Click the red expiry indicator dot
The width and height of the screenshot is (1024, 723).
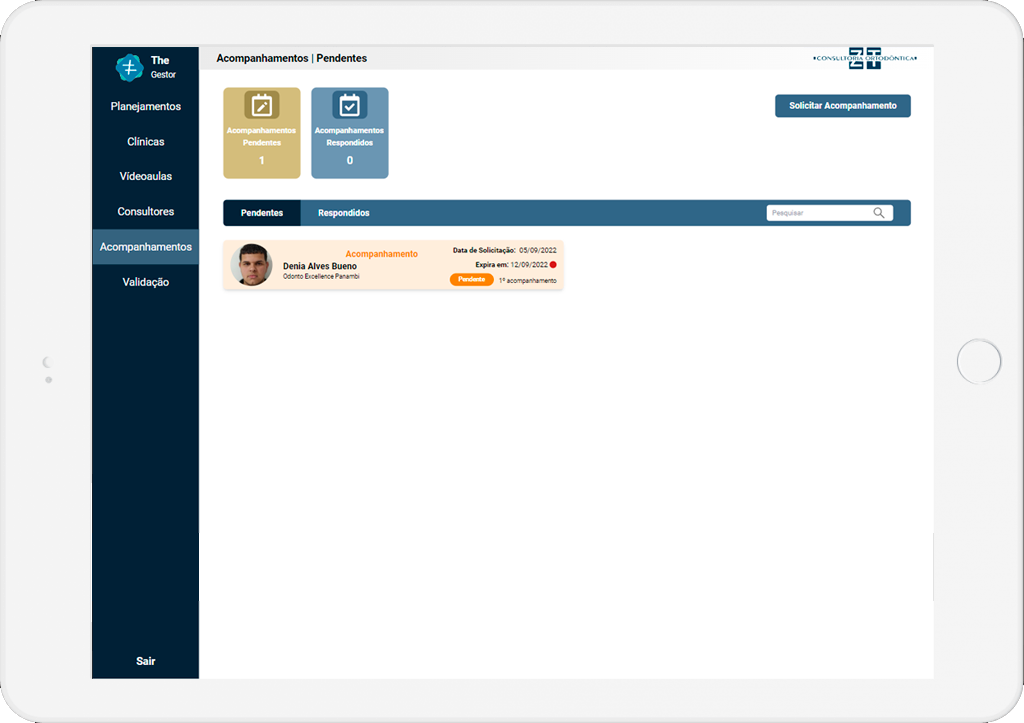coord(553,265)
